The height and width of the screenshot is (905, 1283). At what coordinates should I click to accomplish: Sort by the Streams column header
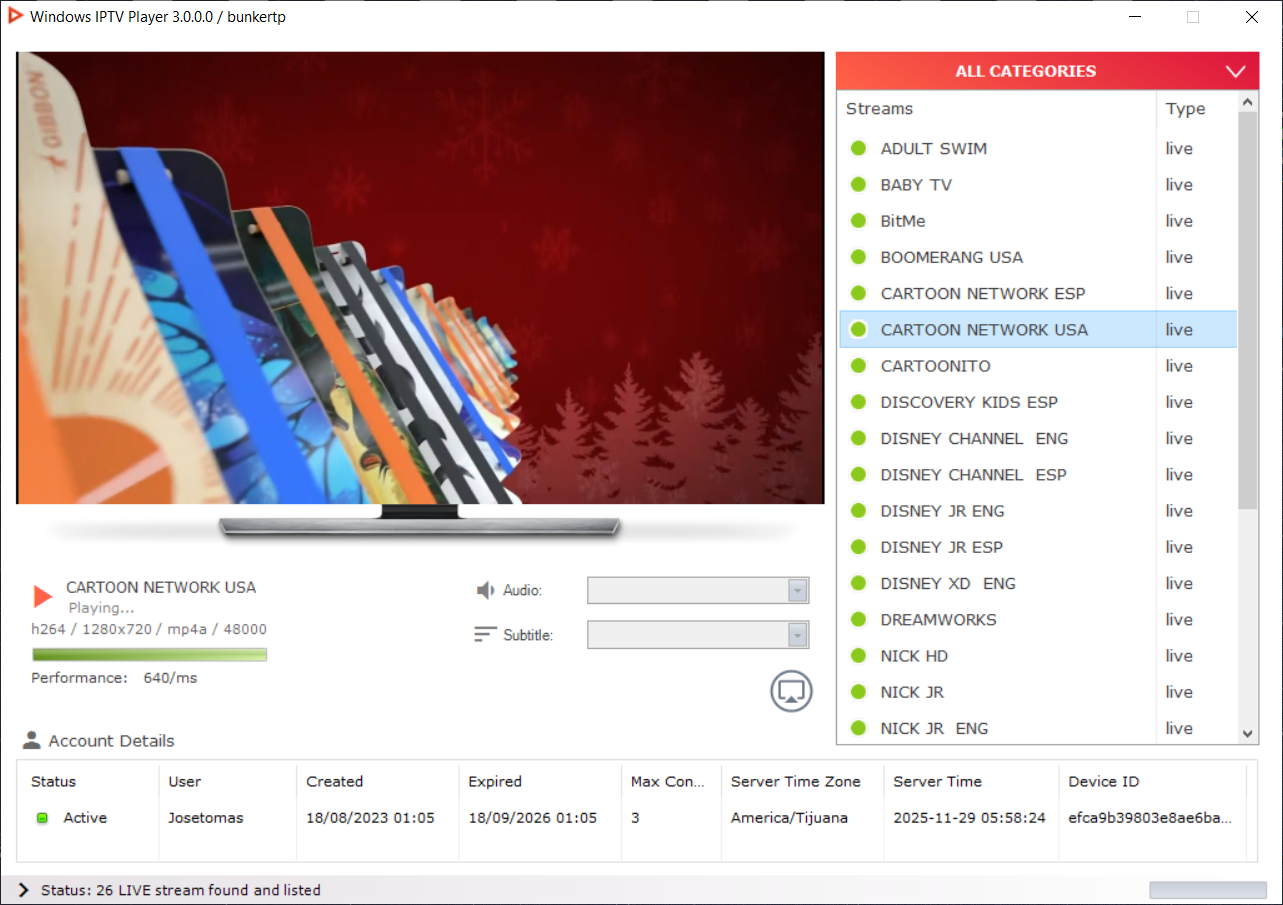click(879, 109)
